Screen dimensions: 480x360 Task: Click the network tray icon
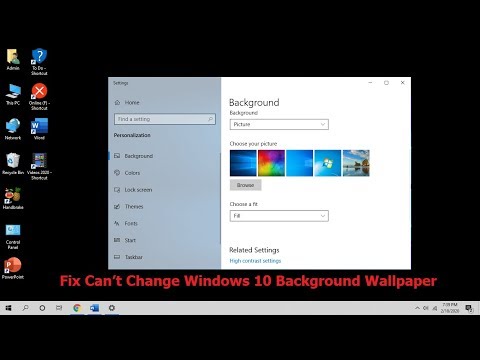[x=435, y=308]
